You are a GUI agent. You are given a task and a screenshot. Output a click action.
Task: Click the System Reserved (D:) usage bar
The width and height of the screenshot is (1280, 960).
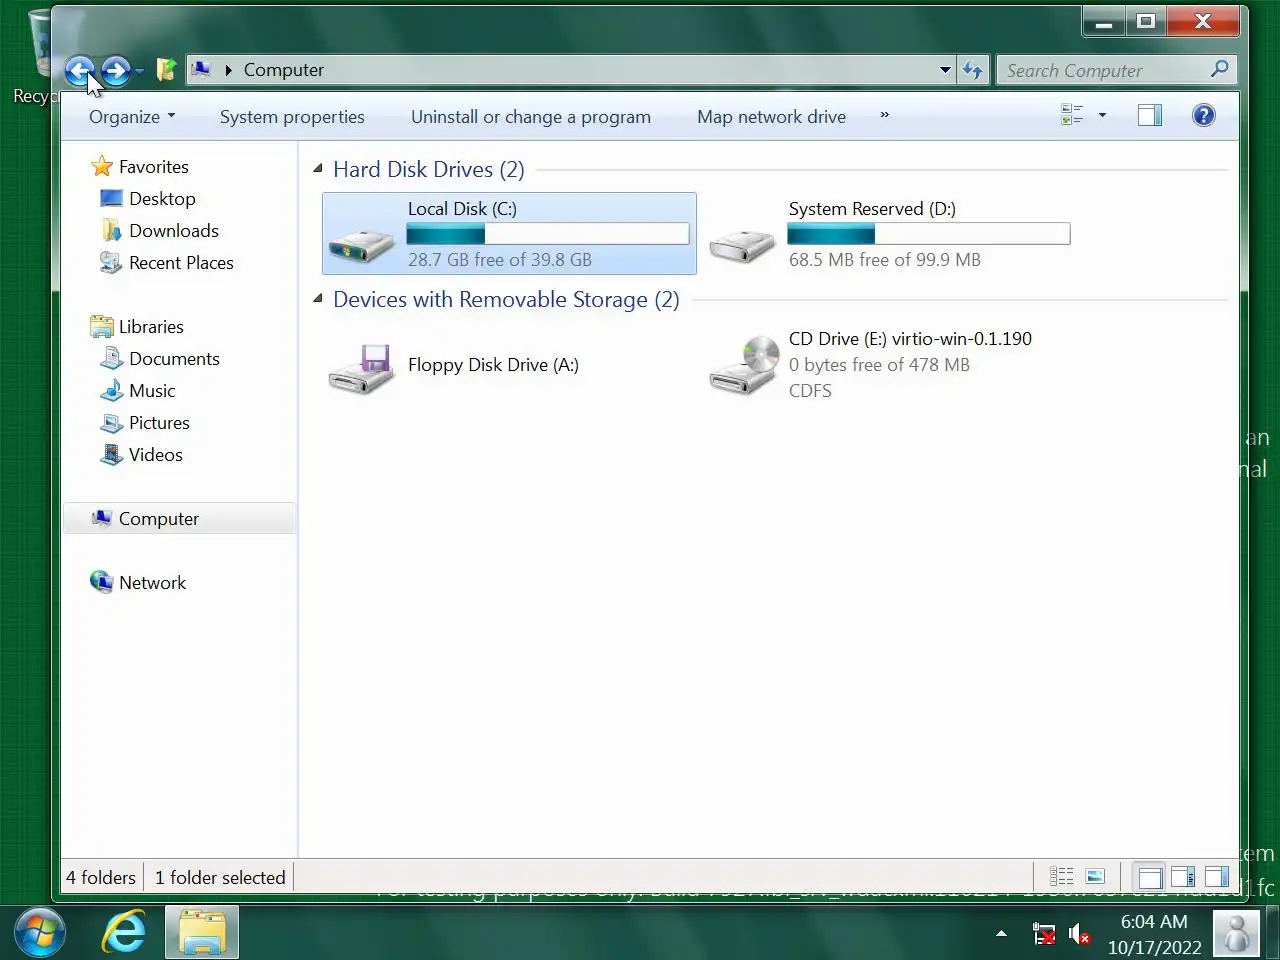tap(929, 234)
